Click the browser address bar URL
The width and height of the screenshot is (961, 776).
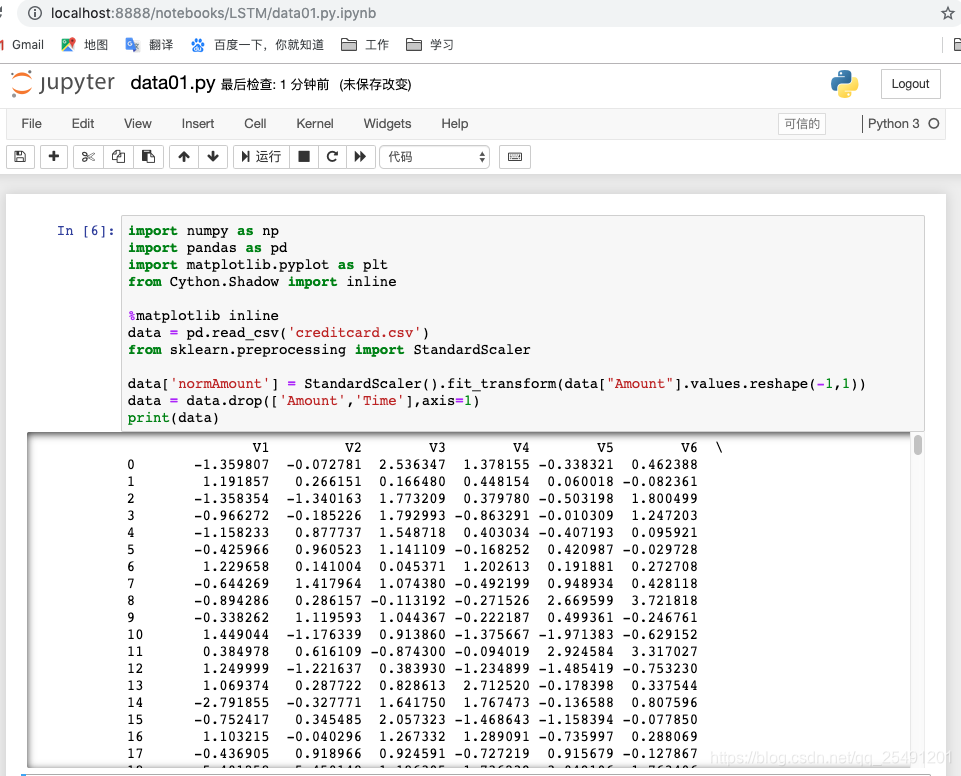[x=213, y=13]
